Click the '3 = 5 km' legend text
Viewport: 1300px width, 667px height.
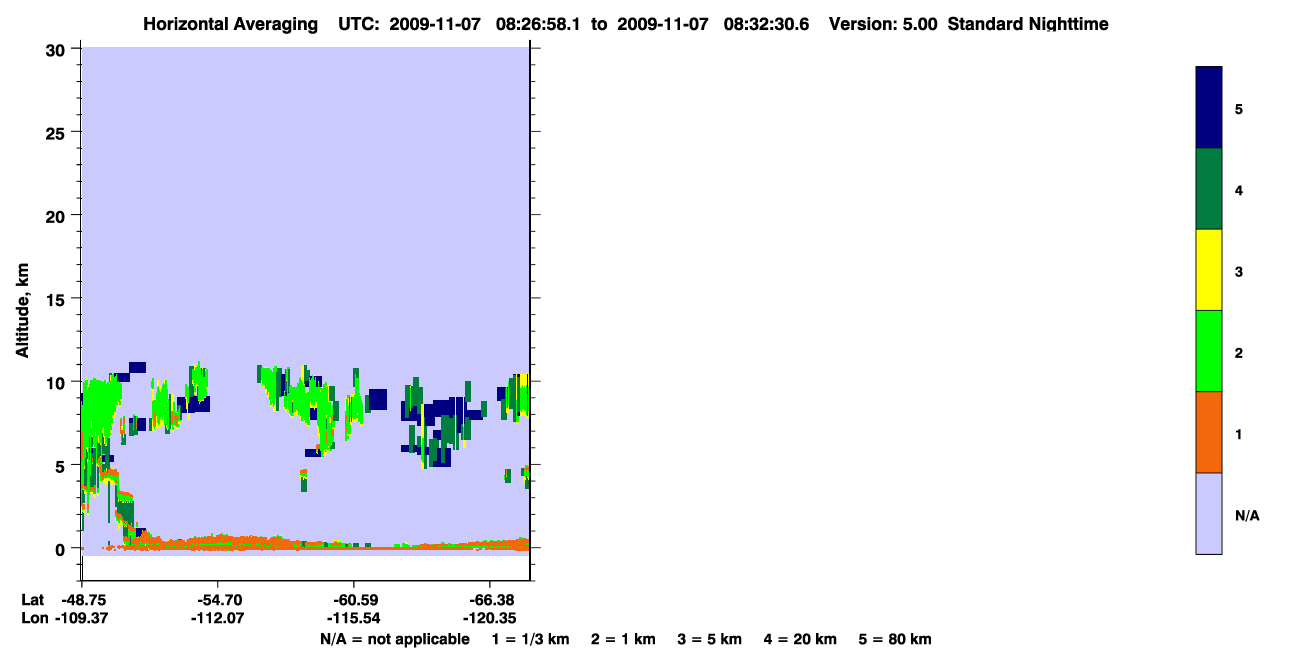pos(710,639)
